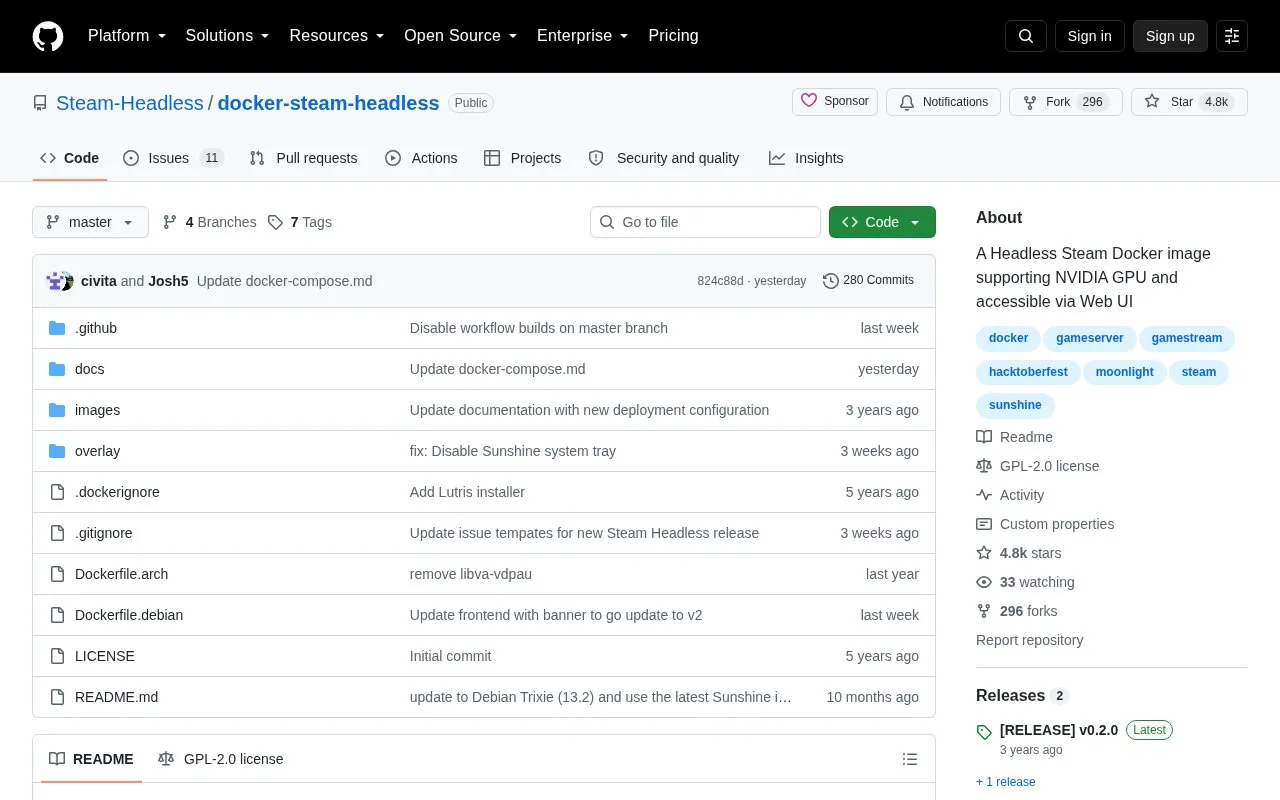Click the civita contributor avatar

pyautogui.click(x=55, y=281)
